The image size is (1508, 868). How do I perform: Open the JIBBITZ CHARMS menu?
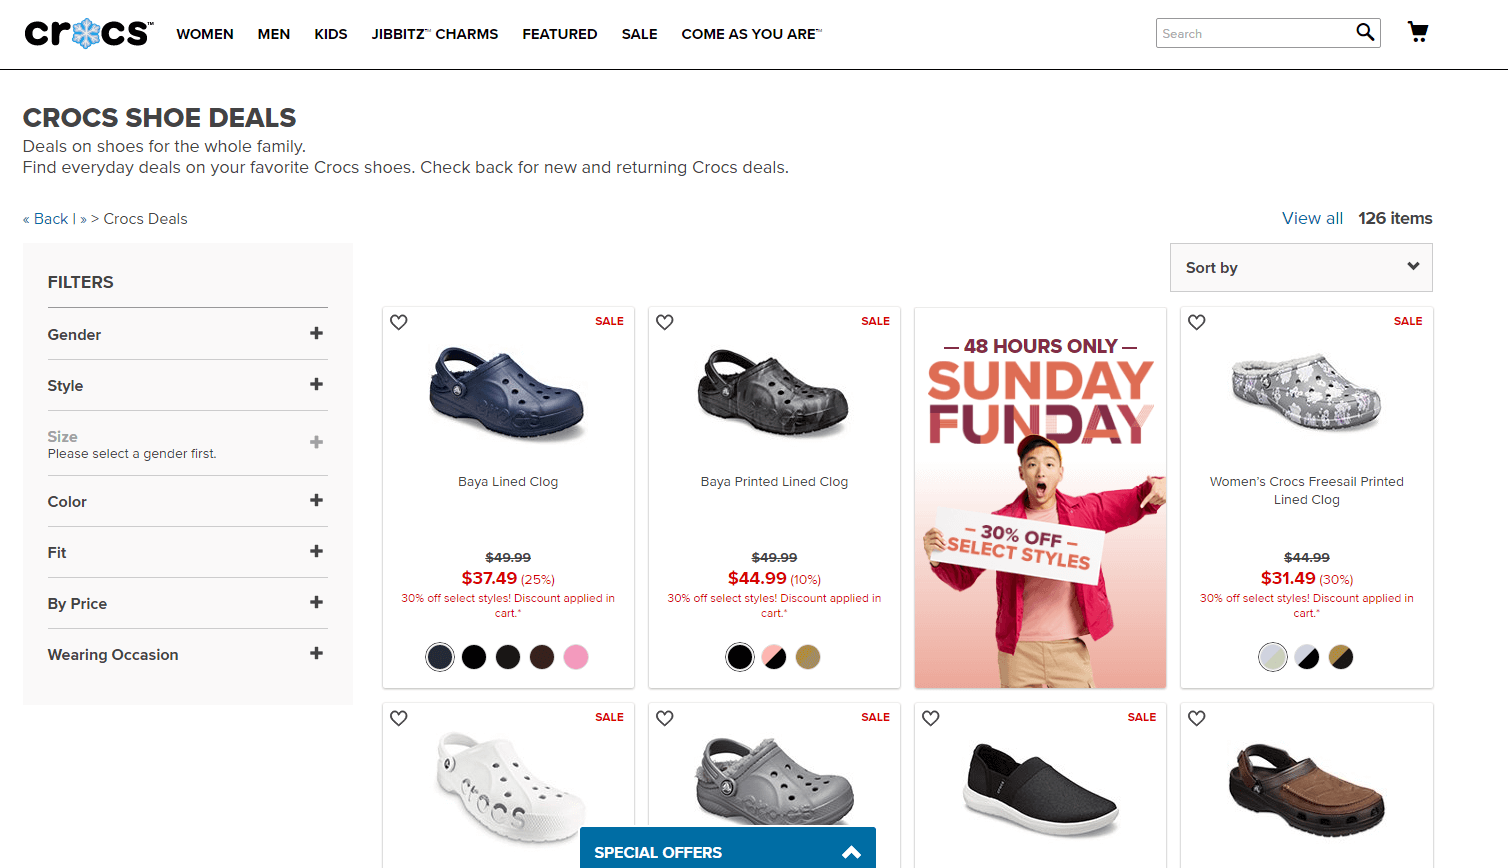click(435, 34)
